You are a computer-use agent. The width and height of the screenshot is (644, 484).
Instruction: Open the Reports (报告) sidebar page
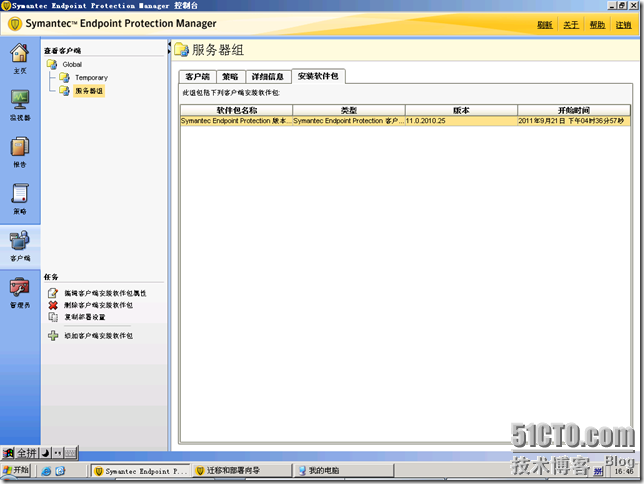click(20, 152)
